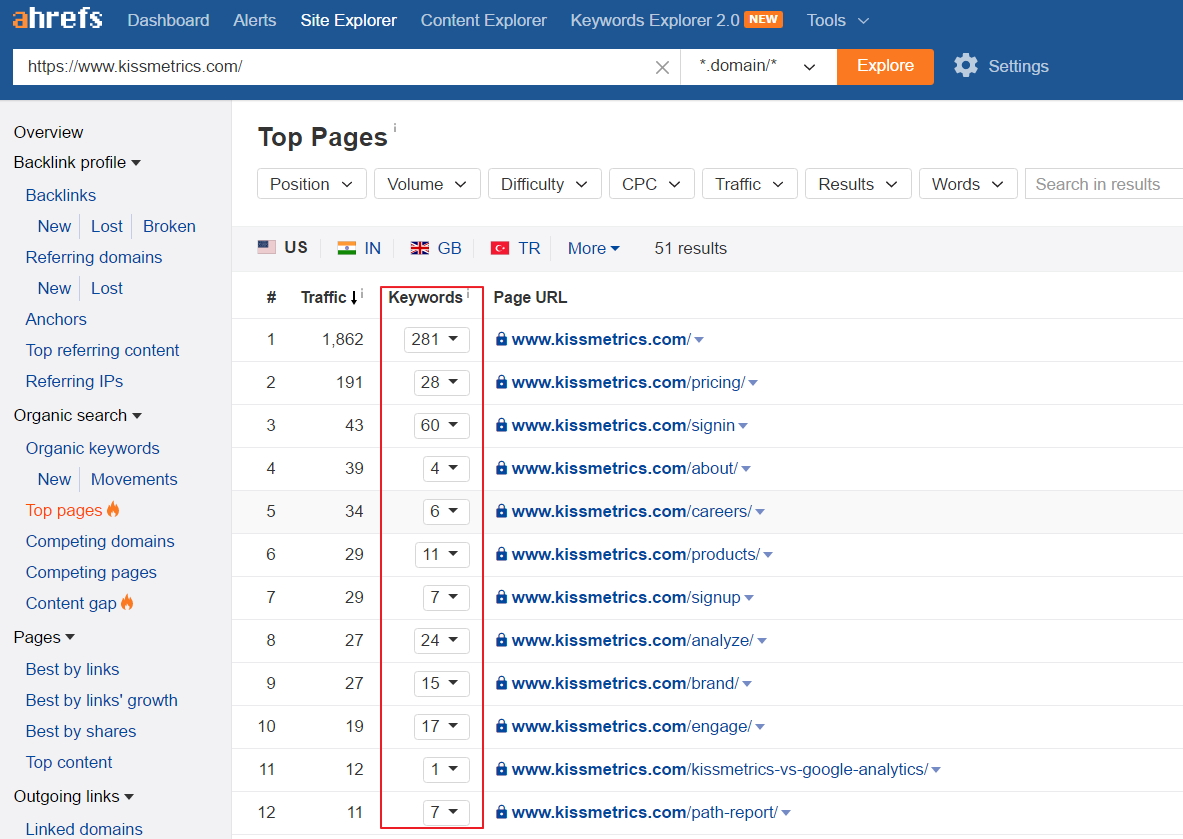The image size is (1183, 839).
Task: Click the lock icon beside www.kissmetrics.com/pricing/
Action: (501, 382)
